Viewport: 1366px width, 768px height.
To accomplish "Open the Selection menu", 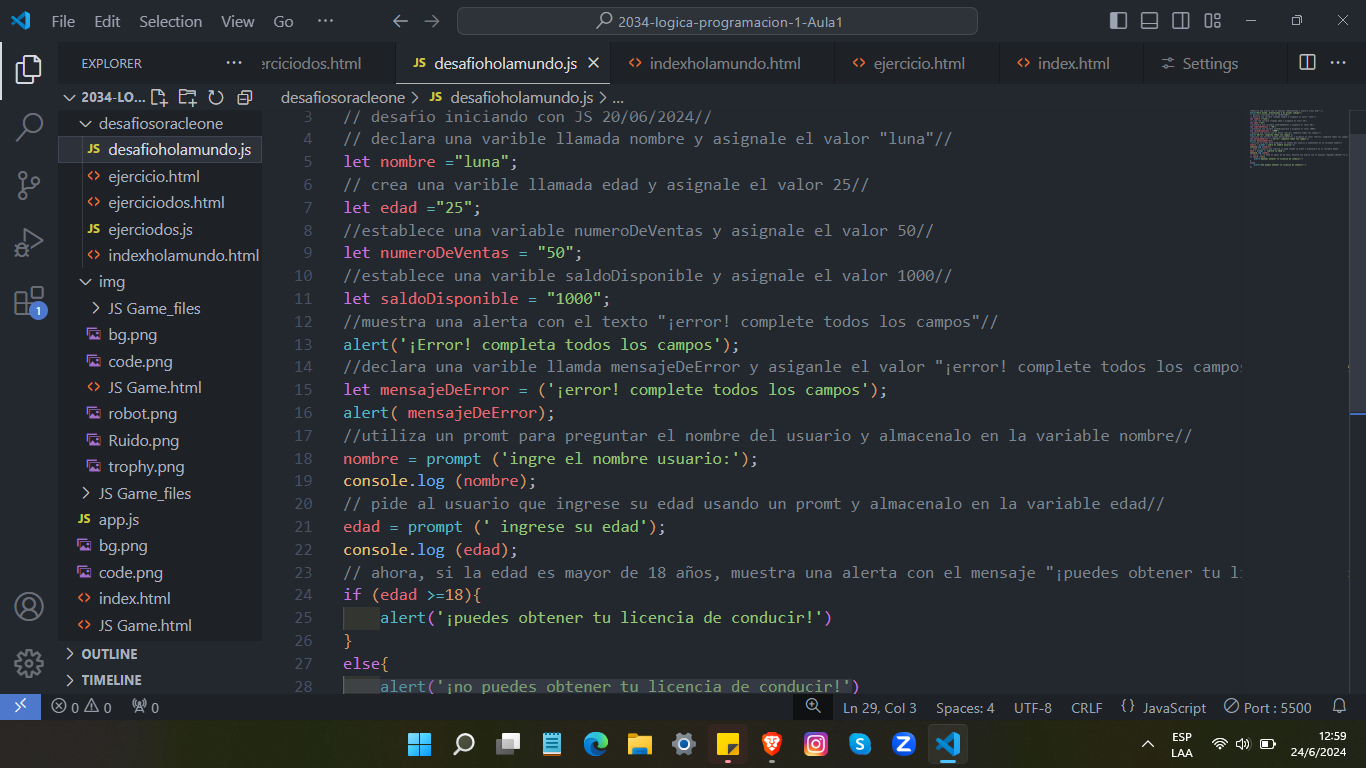I will tap(170, 21).
